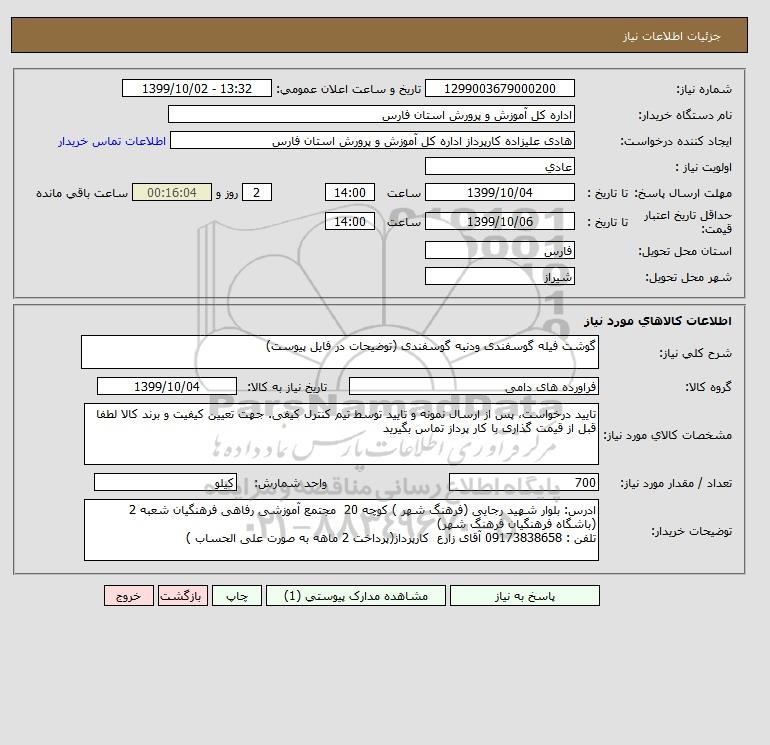Image resolution: width=770 pixels, height=745 pixels.
Task: Click the price validity time 14:00 field
Action: click(350, 221)
